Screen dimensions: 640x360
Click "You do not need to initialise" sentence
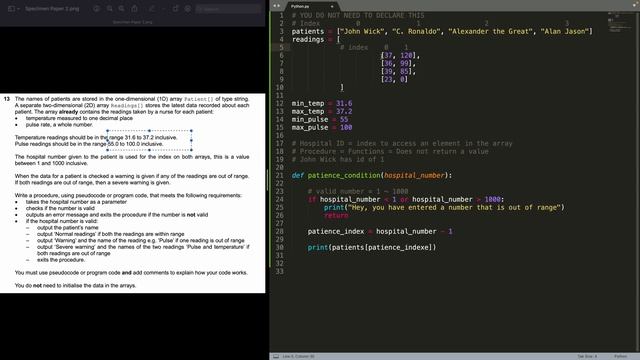coord(75,286)
